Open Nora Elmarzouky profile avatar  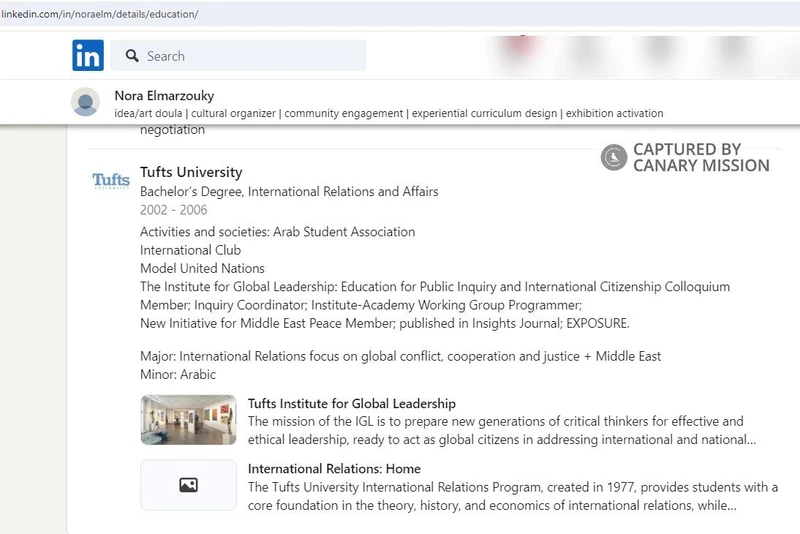[x=85, y=101]
